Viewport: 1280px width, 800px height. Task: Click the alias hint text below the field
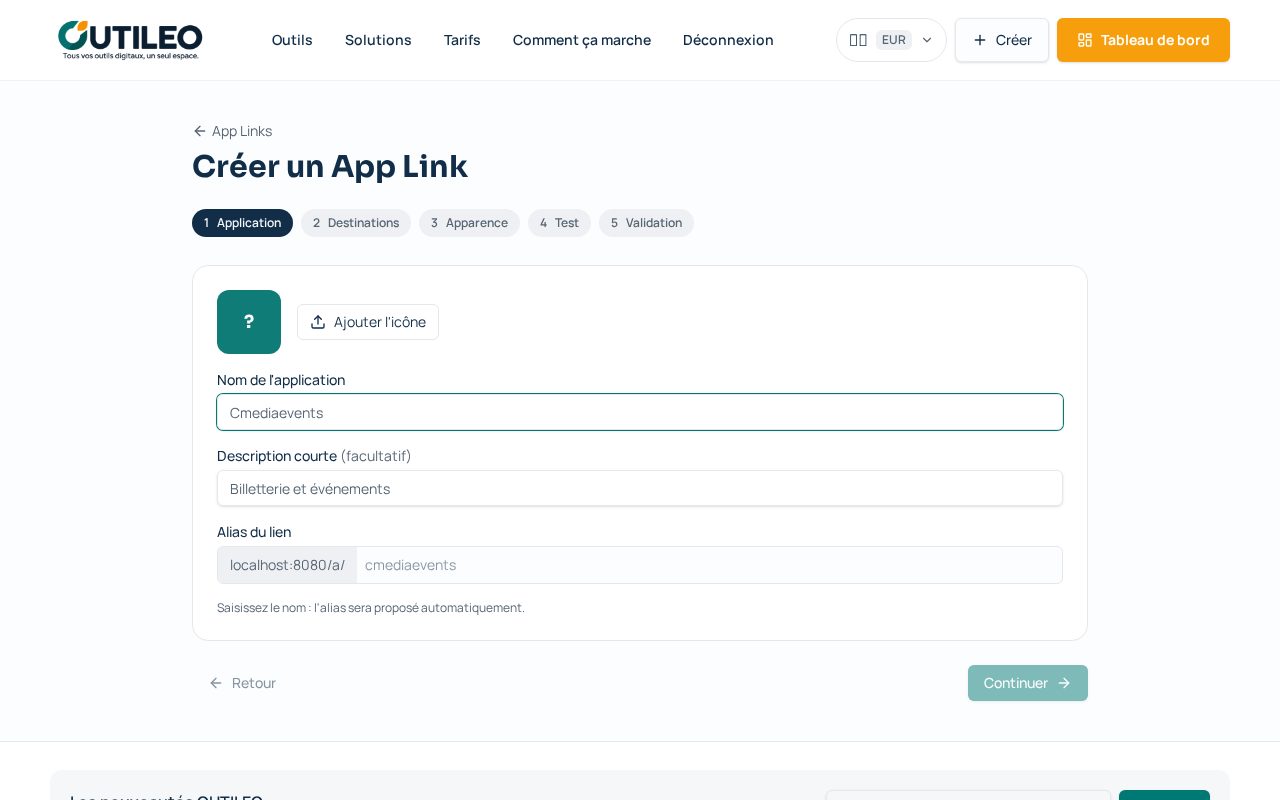[x=371, y=607]
